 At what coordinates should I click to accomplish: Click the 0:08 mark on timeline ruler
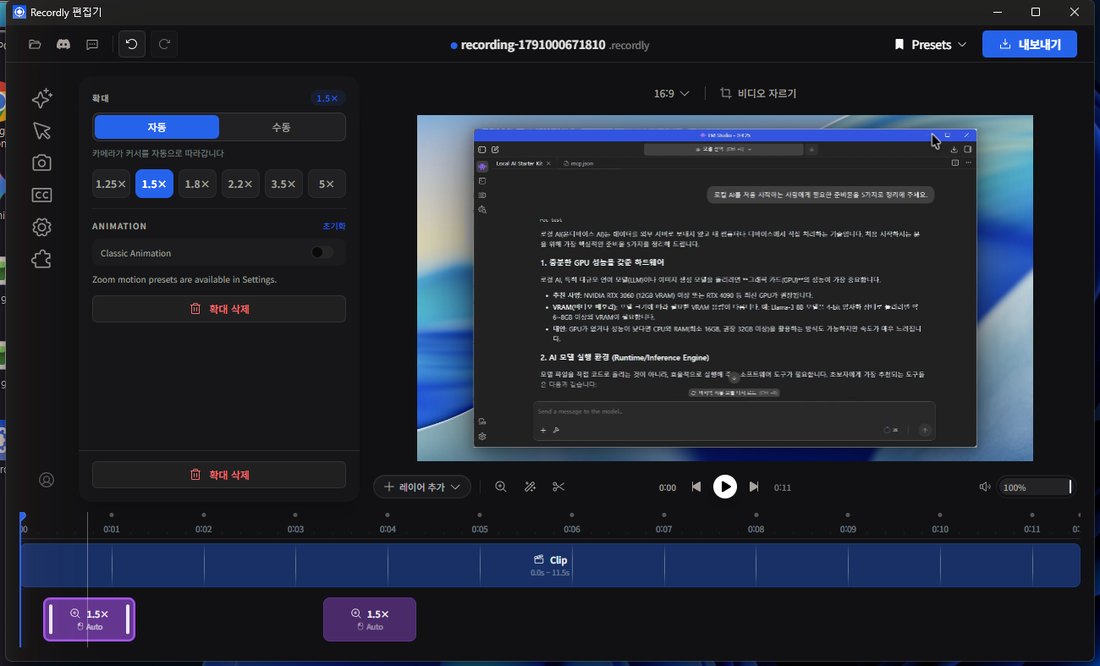pyautogui.click(x=756, y=529)
